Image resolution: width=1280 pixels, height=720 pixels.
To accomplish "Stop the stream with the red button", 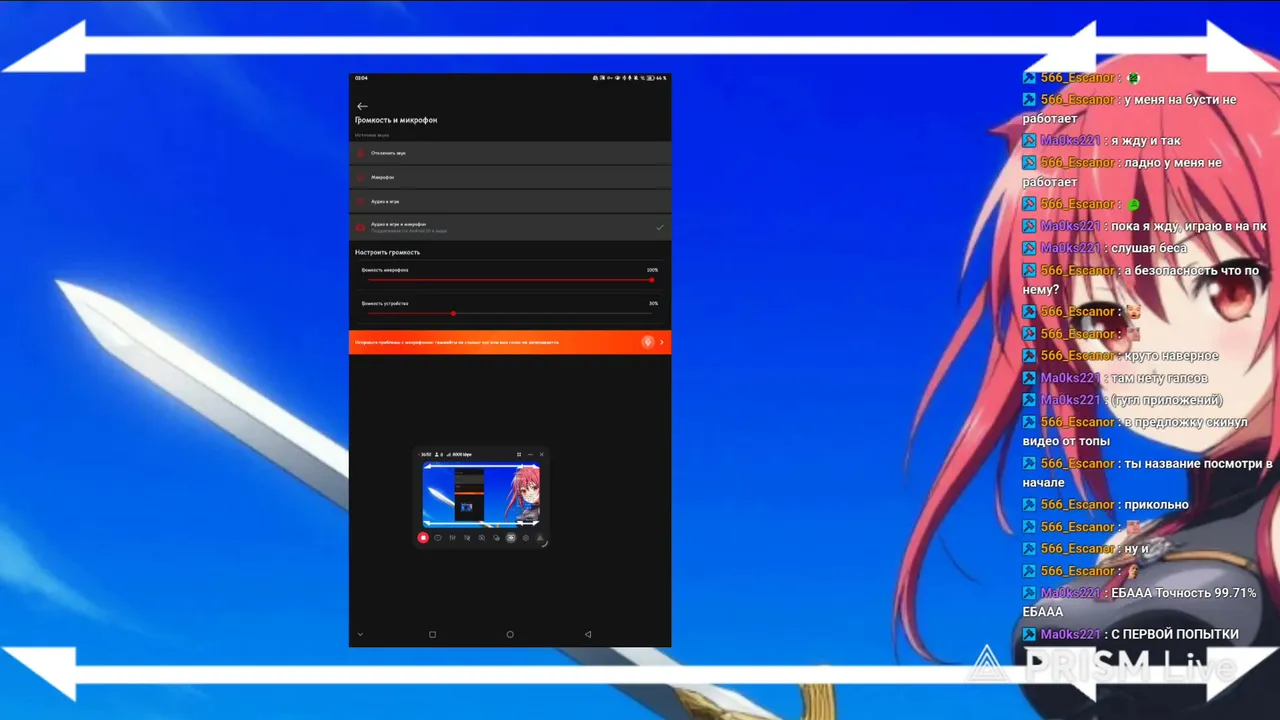I will pos(423,538).
